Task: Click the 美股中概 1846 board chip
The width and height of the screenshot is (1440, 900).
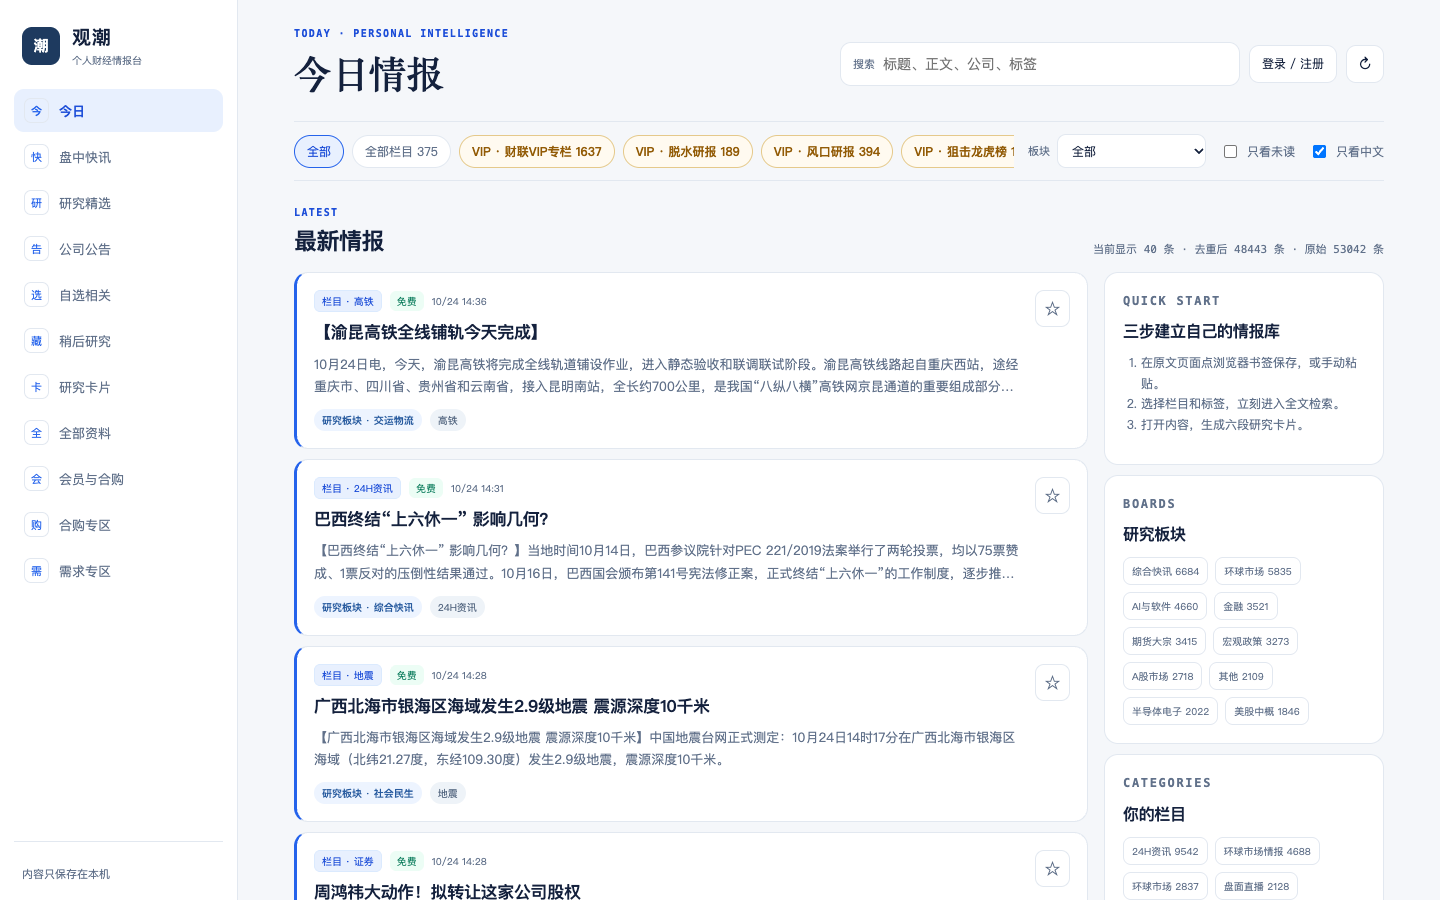Action: point(1267,712)
